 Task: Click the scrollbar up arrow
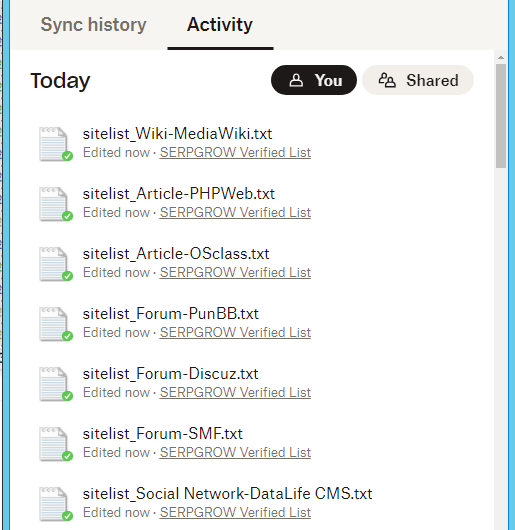(x=501, y=58)
